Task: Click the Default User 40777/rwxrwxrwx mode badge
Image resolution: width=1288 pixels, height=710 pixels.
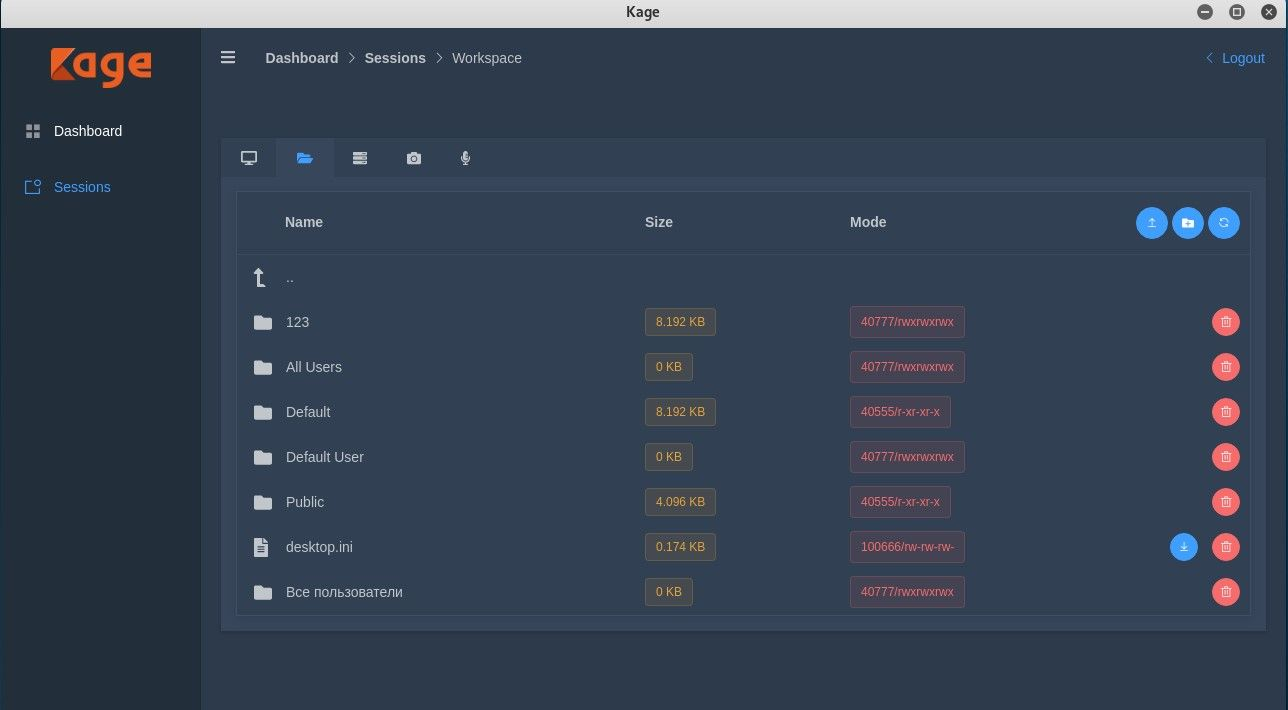Action: coord(907,457)
